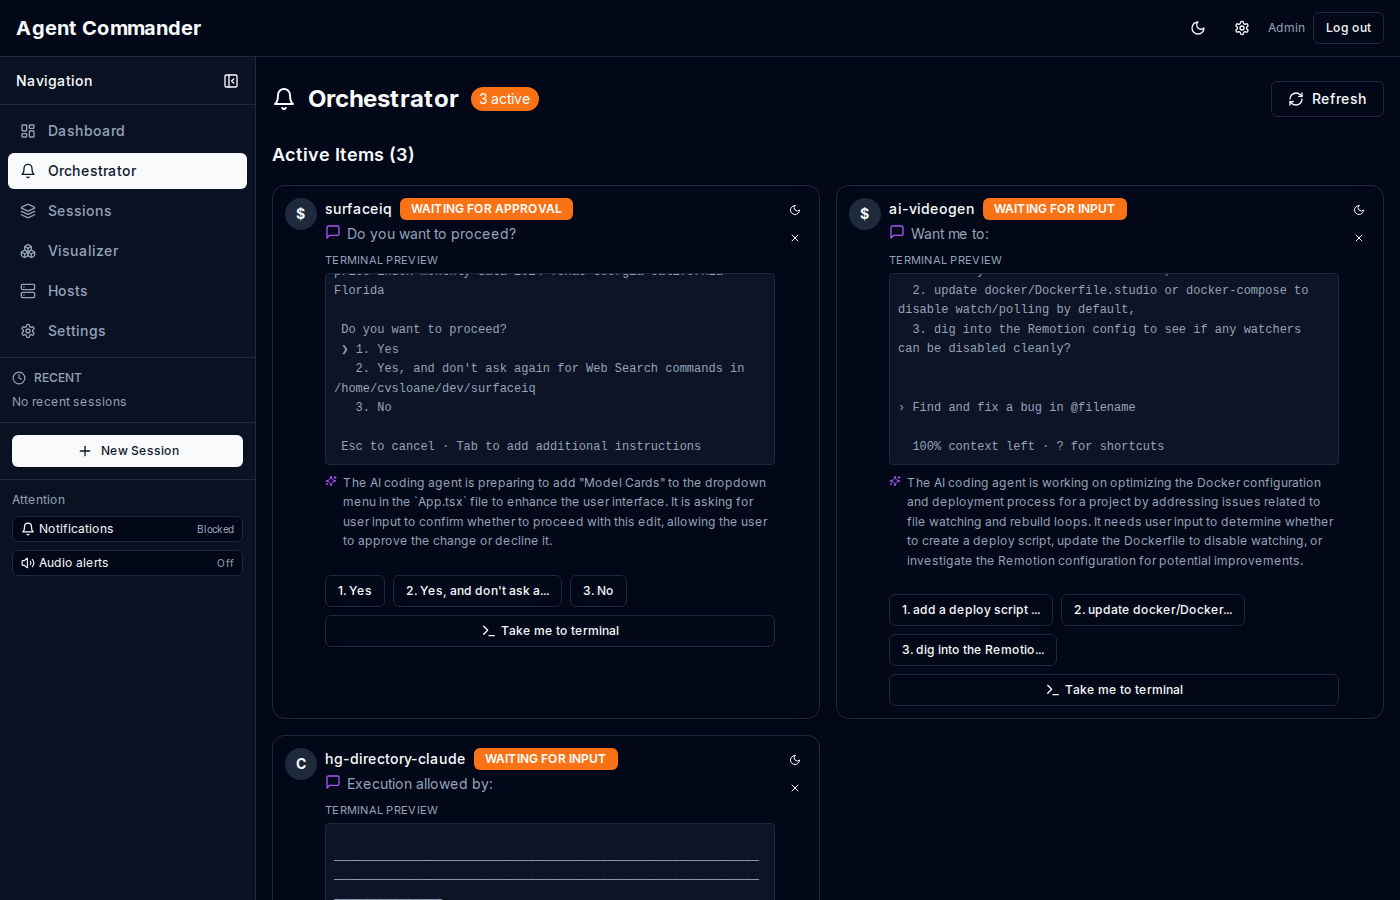Enable Audio alerts in the Attention panel

[127, 563]
